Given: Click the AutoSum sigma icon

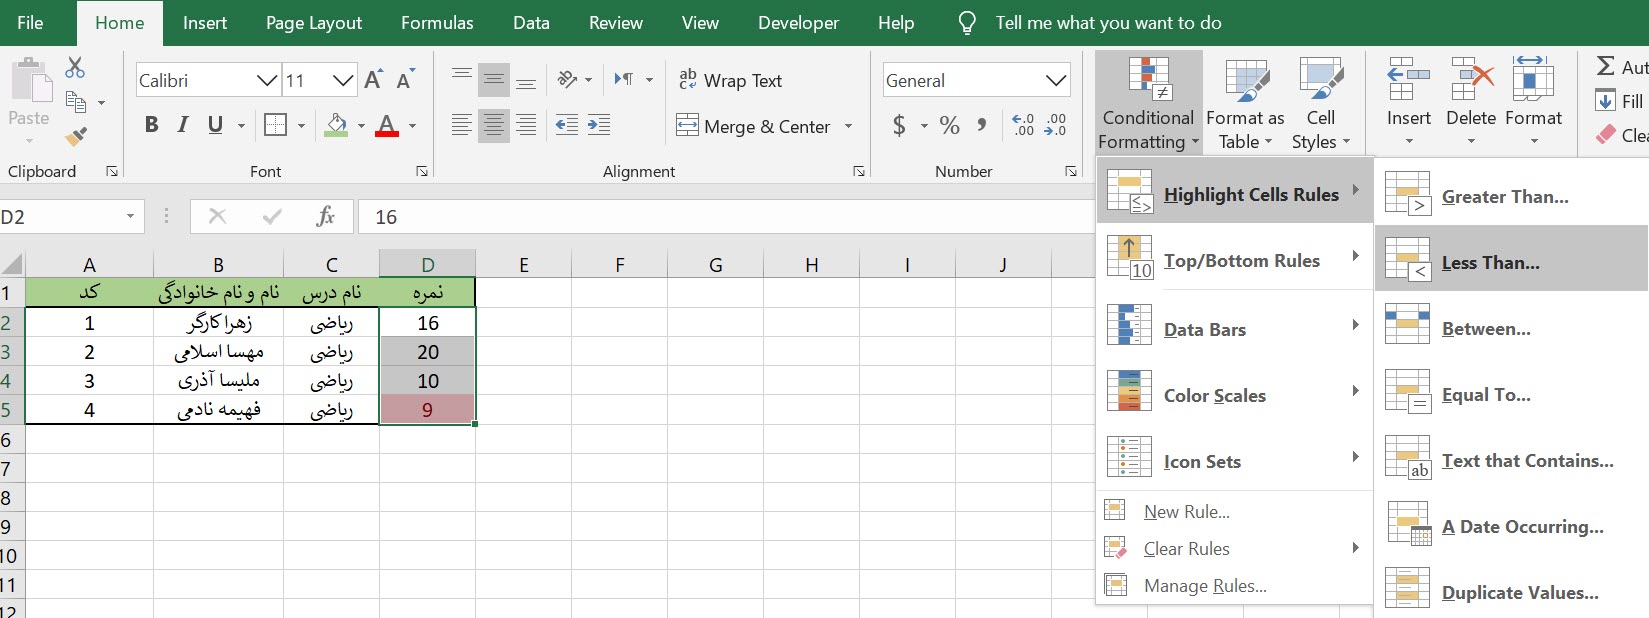Looking at the screenshot, I should pos(1605,66).
